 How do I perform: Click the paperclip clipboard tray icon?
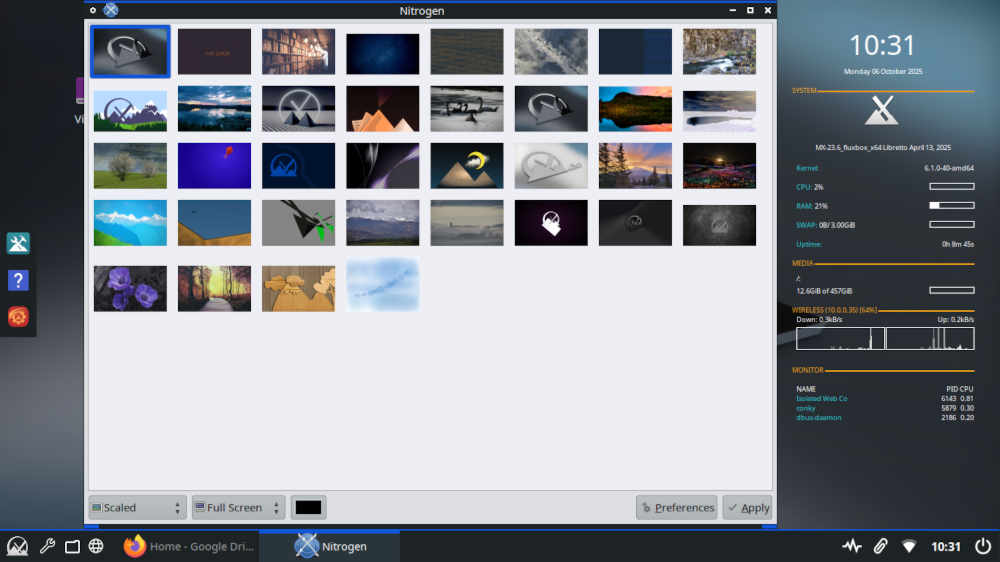pyautogui.click(x=880, y=546)
